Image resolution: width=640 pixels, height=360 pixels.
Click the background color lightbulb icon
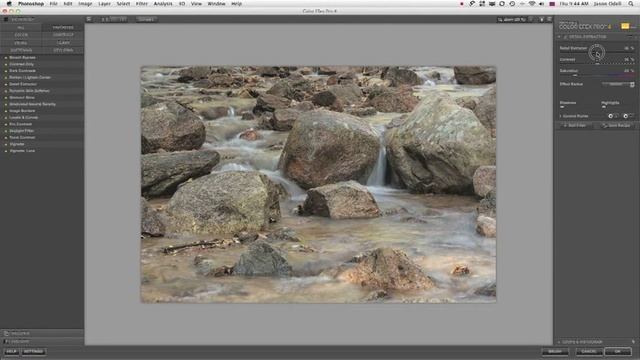pyautogui.click(x=542, y=19)
